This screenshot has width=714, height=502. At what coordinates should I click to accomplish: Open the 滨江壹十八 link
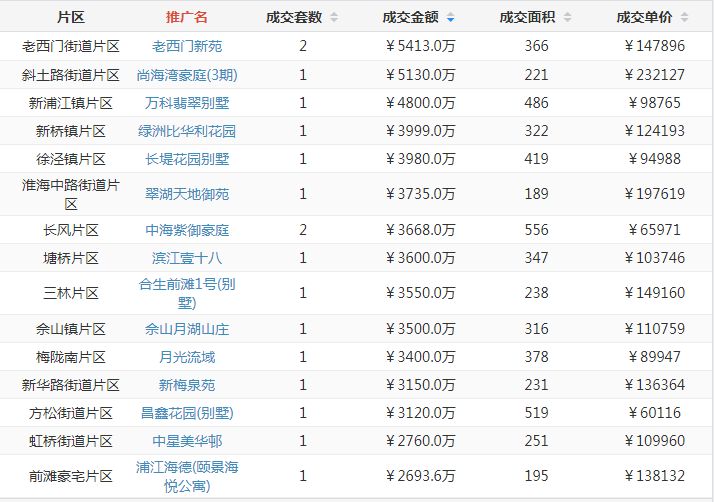(187, 258)
